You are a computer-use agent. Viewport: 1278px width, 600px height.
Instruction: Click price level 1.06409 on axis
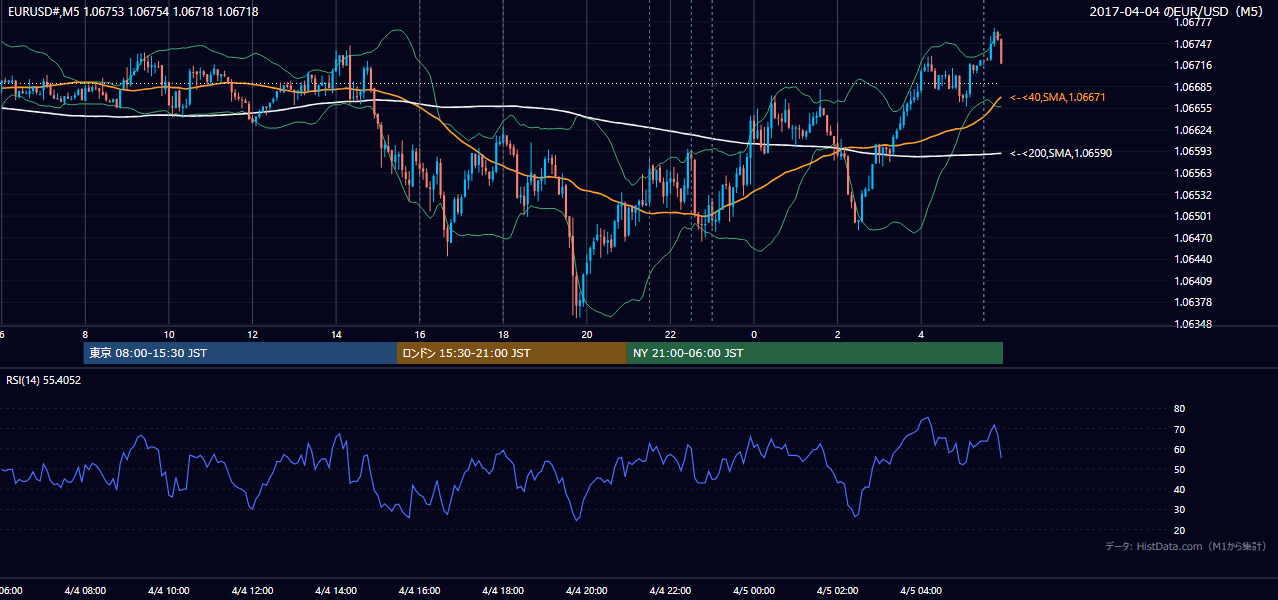coord(1194,281)
